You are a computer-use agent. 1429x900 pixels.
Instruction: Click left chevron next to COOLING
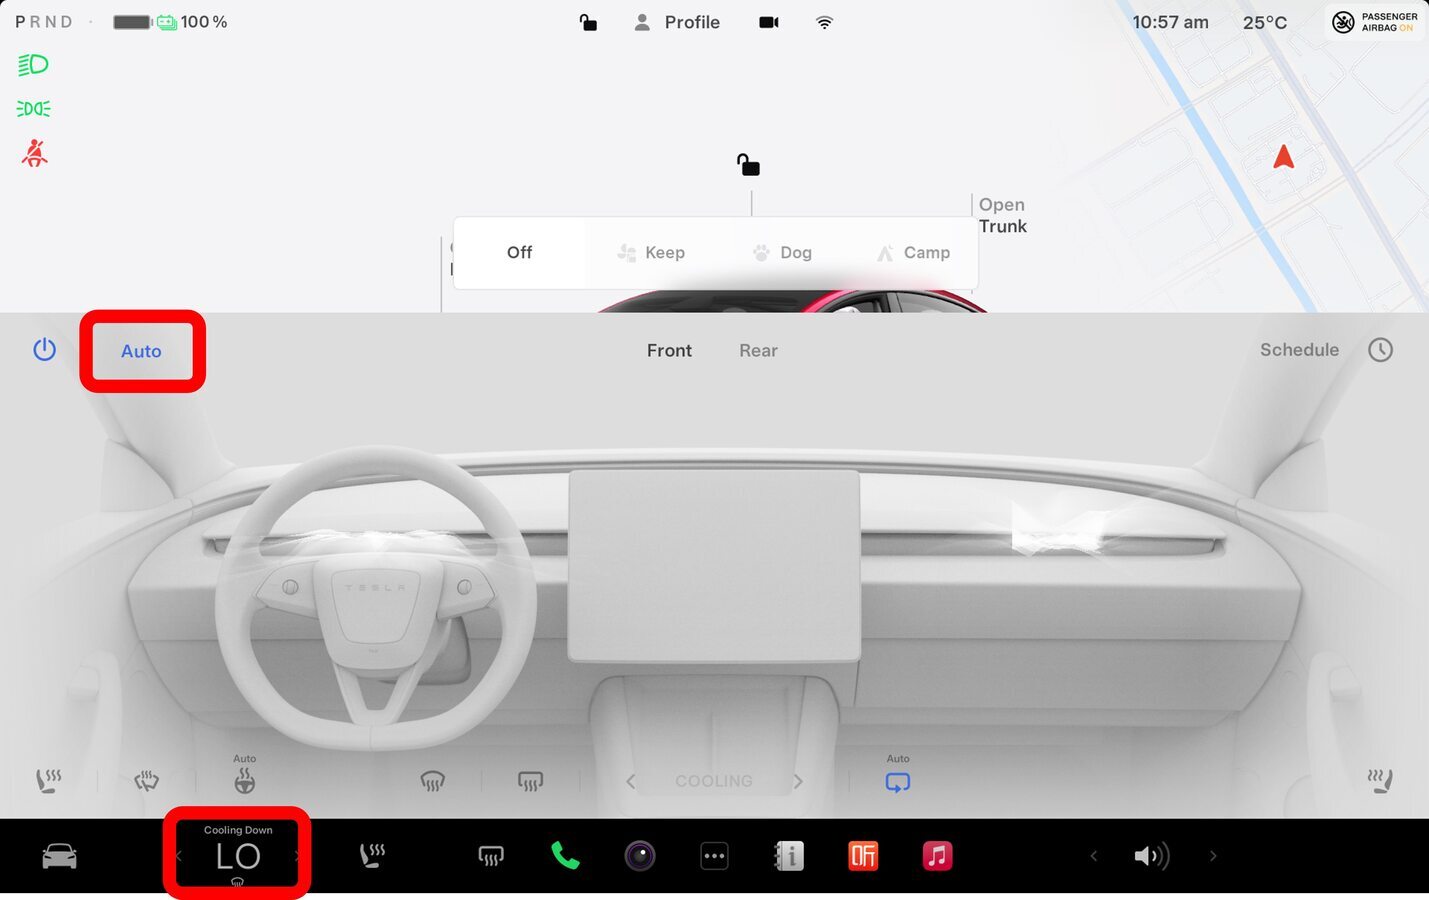click(630, 781)
